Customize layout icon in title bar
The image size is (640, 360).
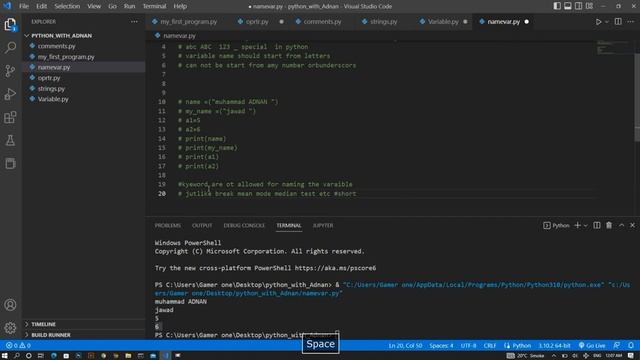pos(589,6)
